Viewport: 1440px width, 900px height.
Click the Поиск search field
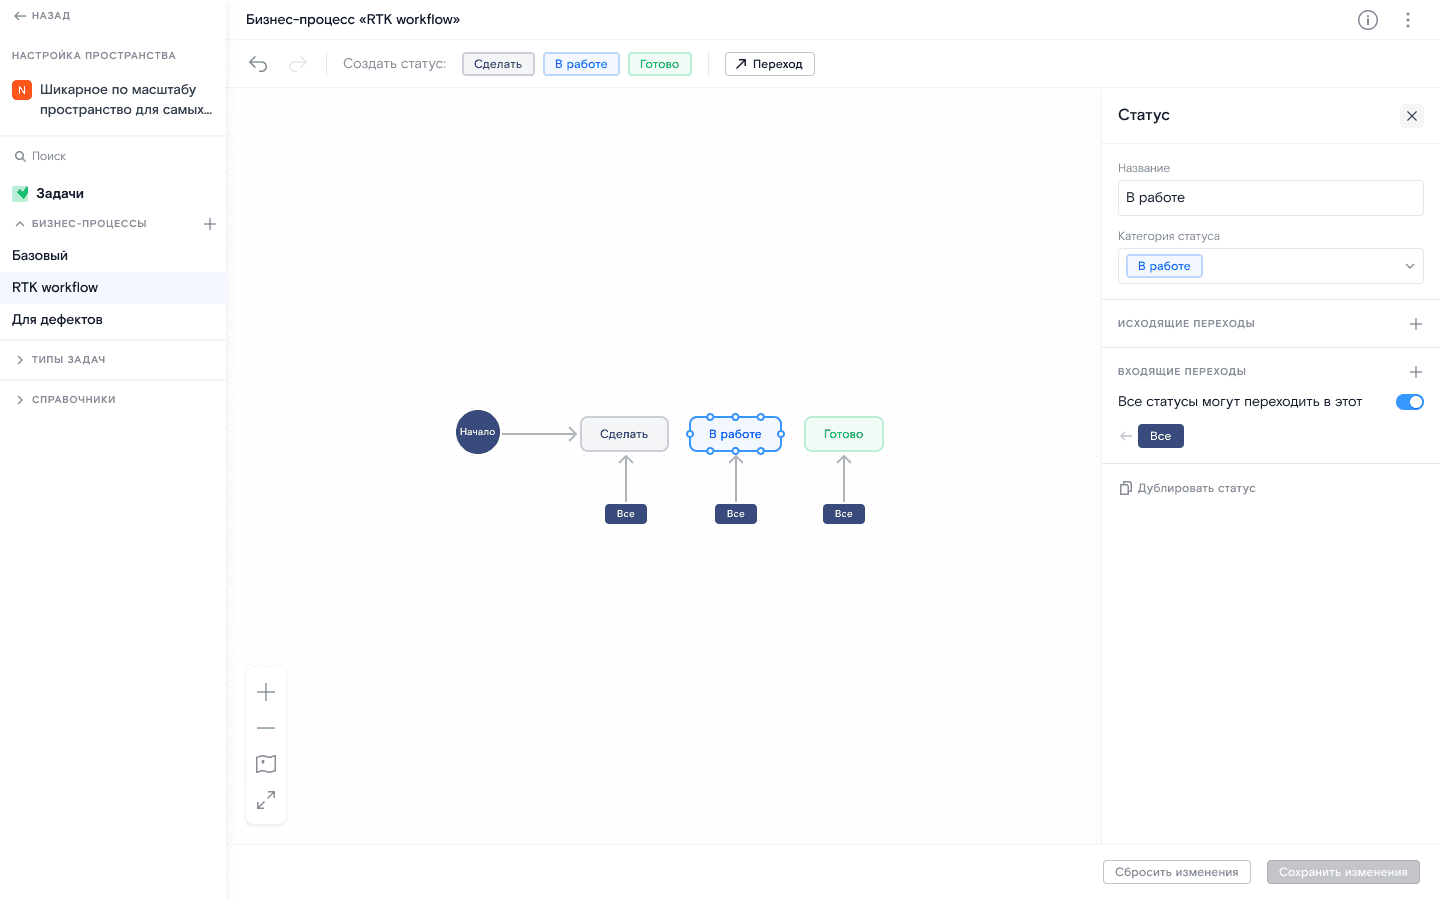[x=113, y=156]
